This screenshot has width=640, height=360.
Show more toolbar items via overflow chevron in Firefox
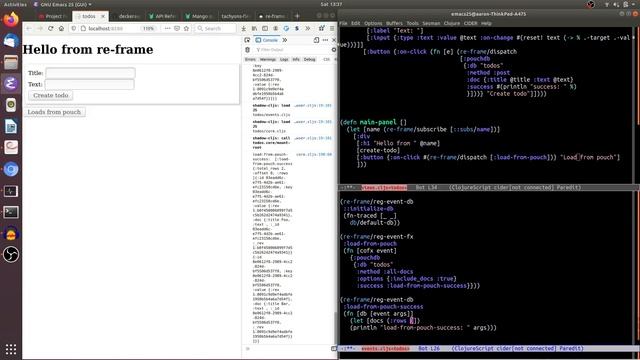(x=308, y=29)
